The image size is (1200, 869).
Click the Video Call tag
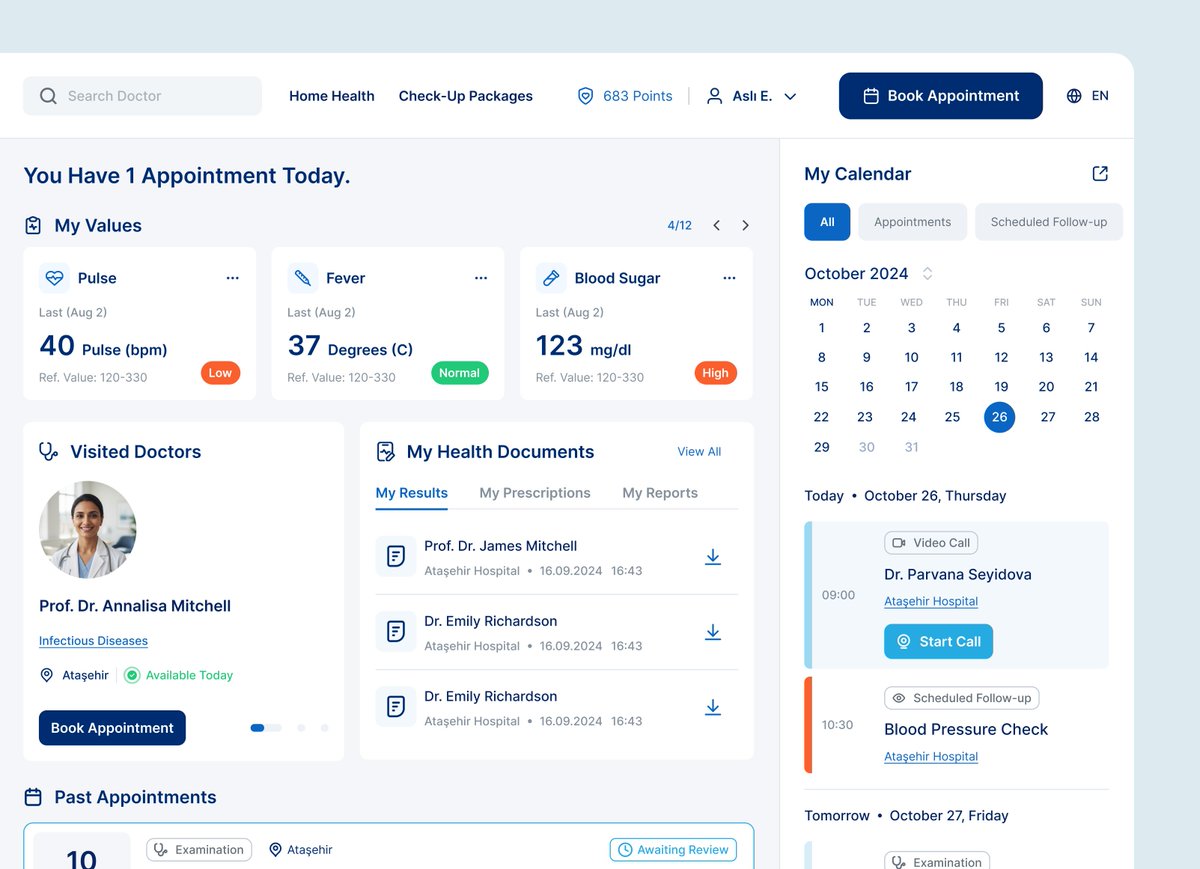tap(931, 543)
